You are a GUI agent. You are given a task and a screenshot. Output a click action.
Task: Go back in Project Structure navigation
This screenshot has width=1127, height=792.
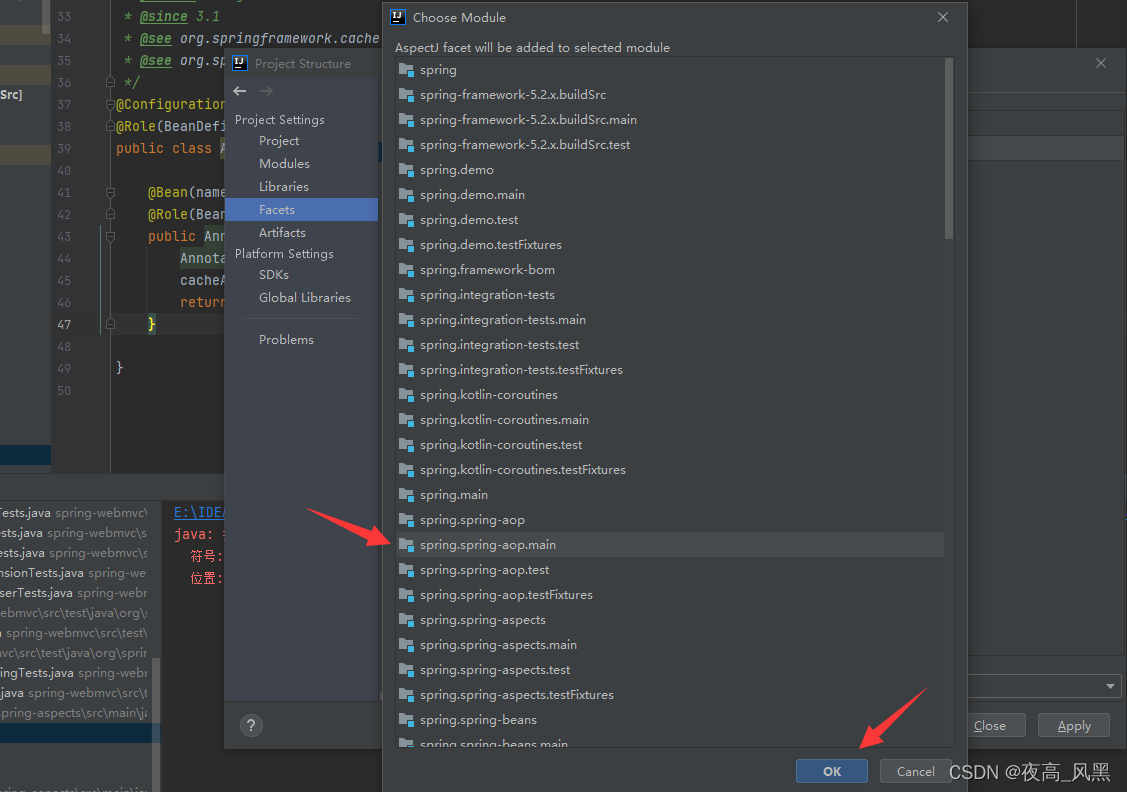(240, 91)
